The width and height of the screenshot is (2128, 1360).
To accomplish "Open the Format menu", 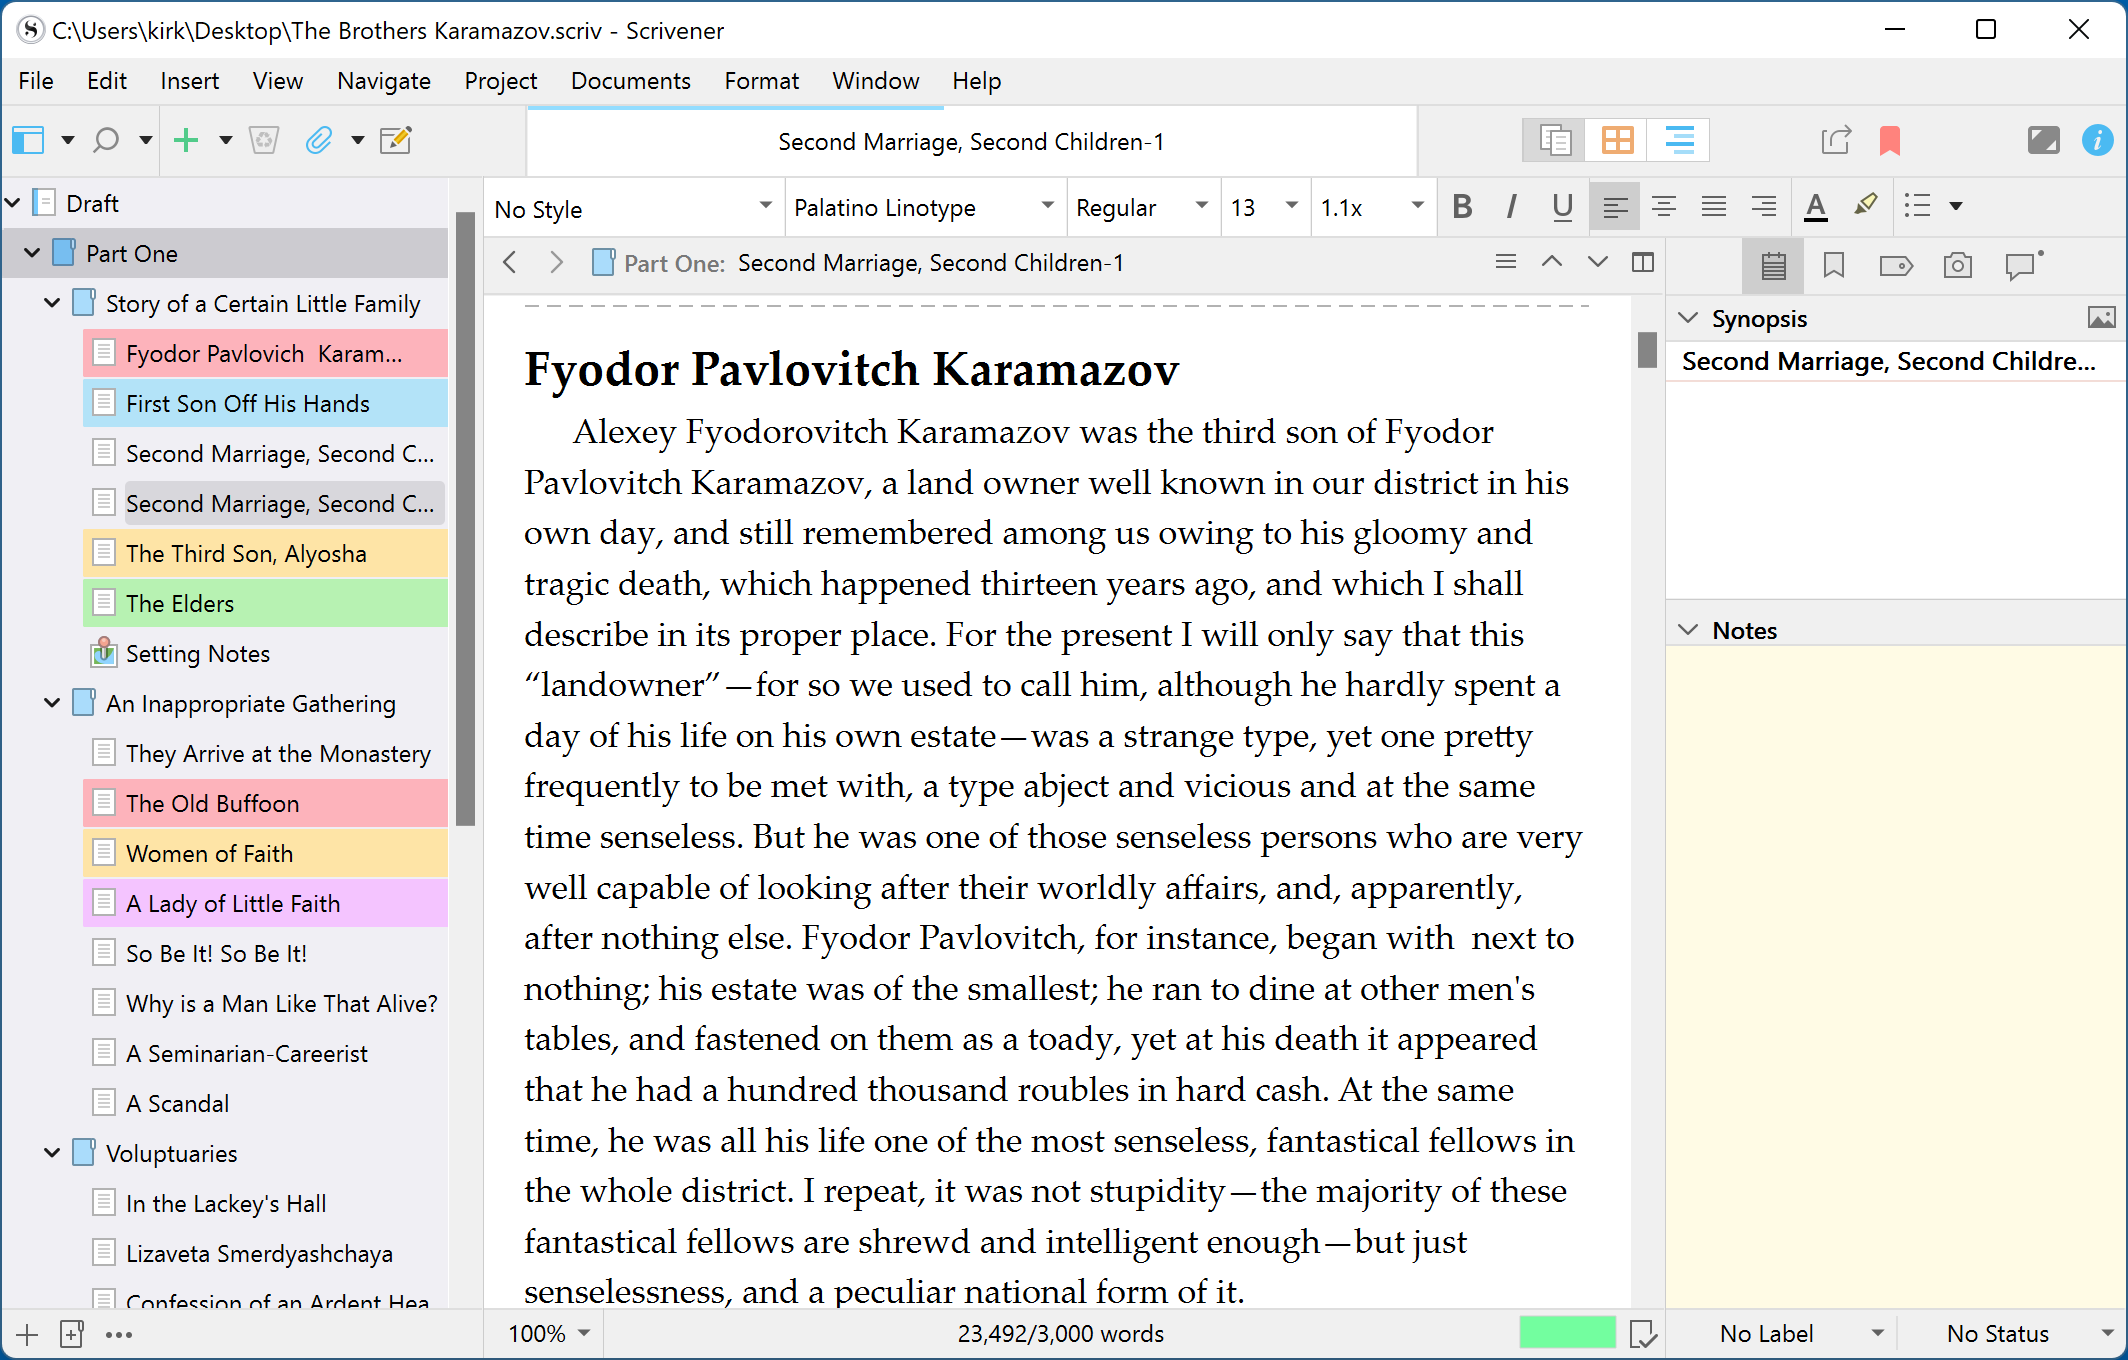I will point(760,81).
